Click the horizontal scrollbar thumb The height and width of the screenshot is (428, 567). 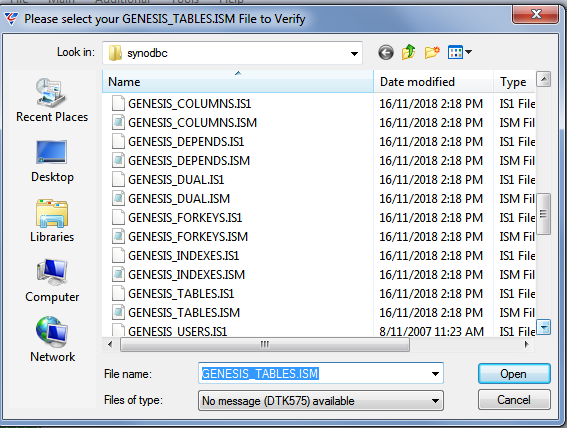point(265,344)
